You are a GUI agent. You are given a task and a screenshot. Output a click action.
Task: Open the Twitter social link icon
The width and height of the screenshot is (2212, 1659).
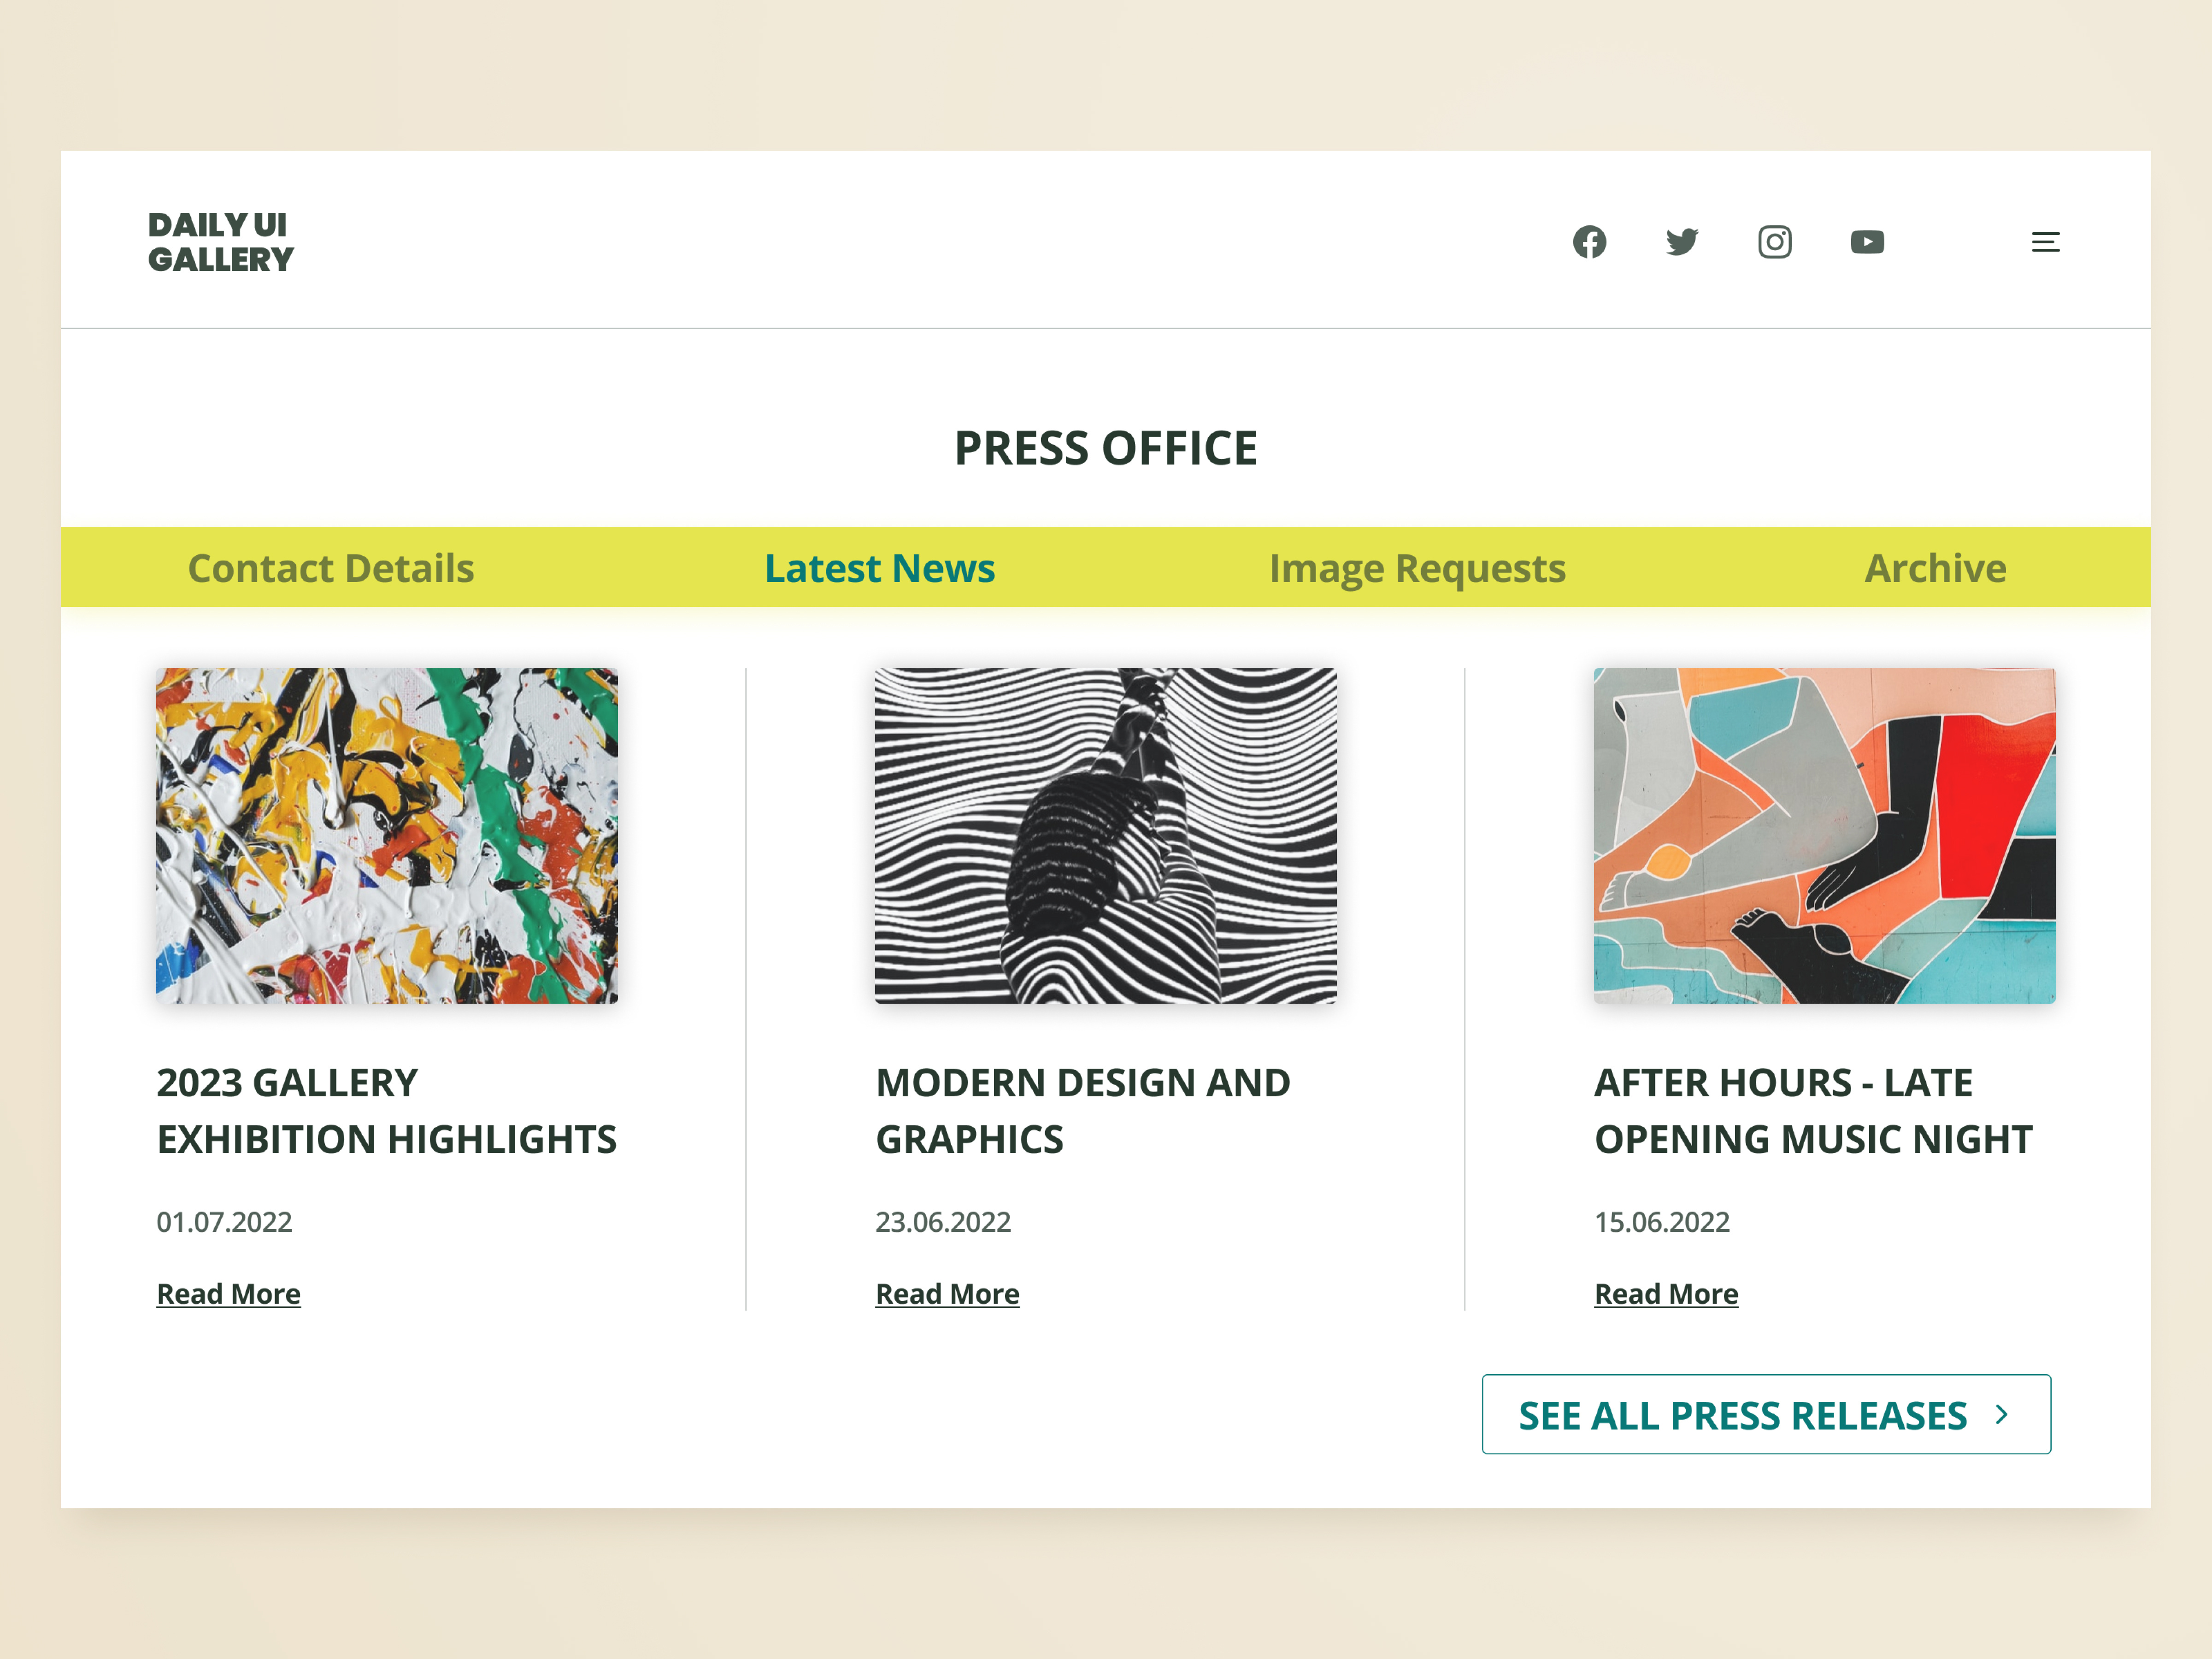[x=1682, y=242]
